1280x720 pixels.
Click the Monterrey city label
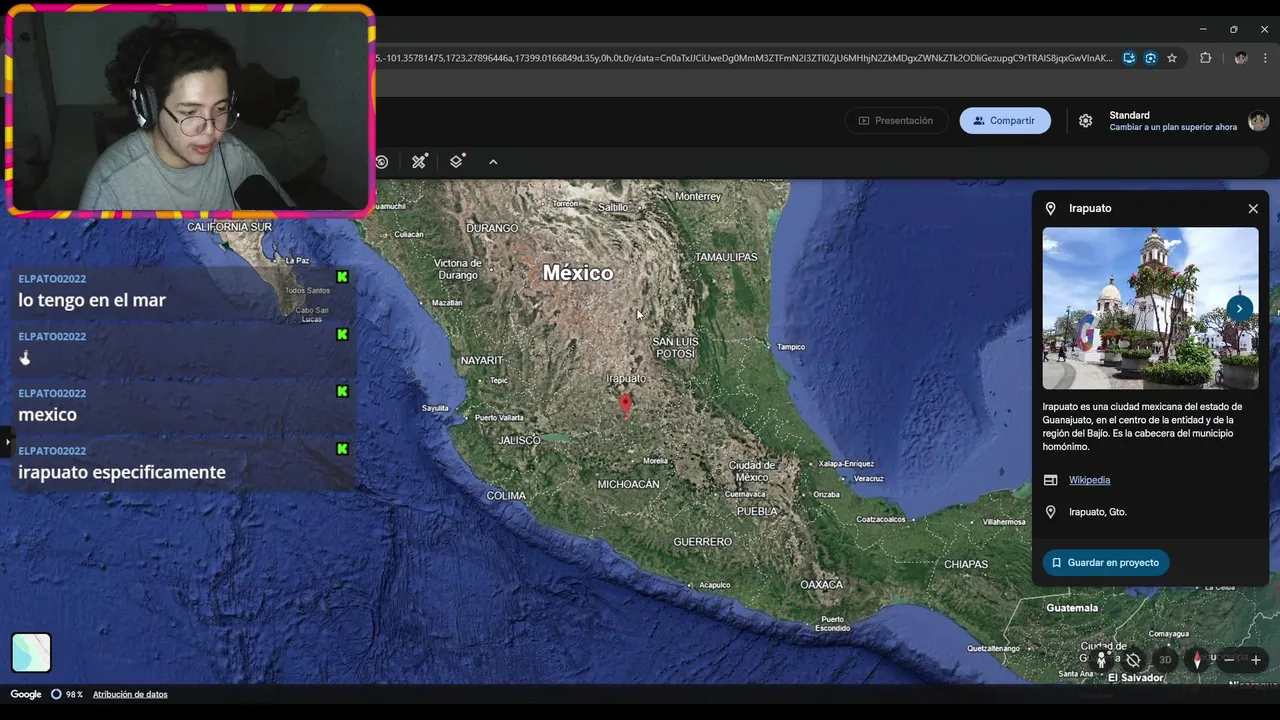698,197
